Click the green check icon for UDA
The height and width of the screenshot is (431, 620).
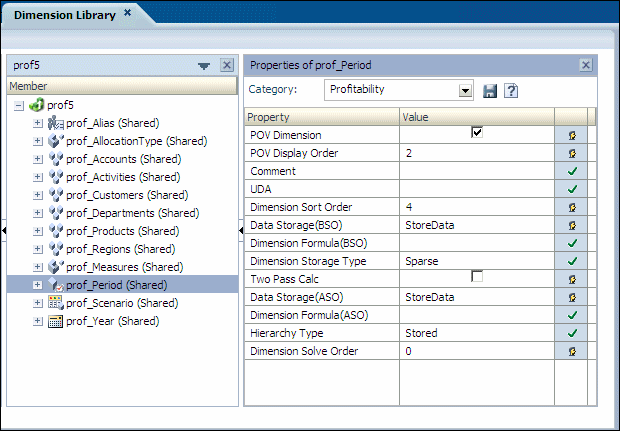pos(572,189)
